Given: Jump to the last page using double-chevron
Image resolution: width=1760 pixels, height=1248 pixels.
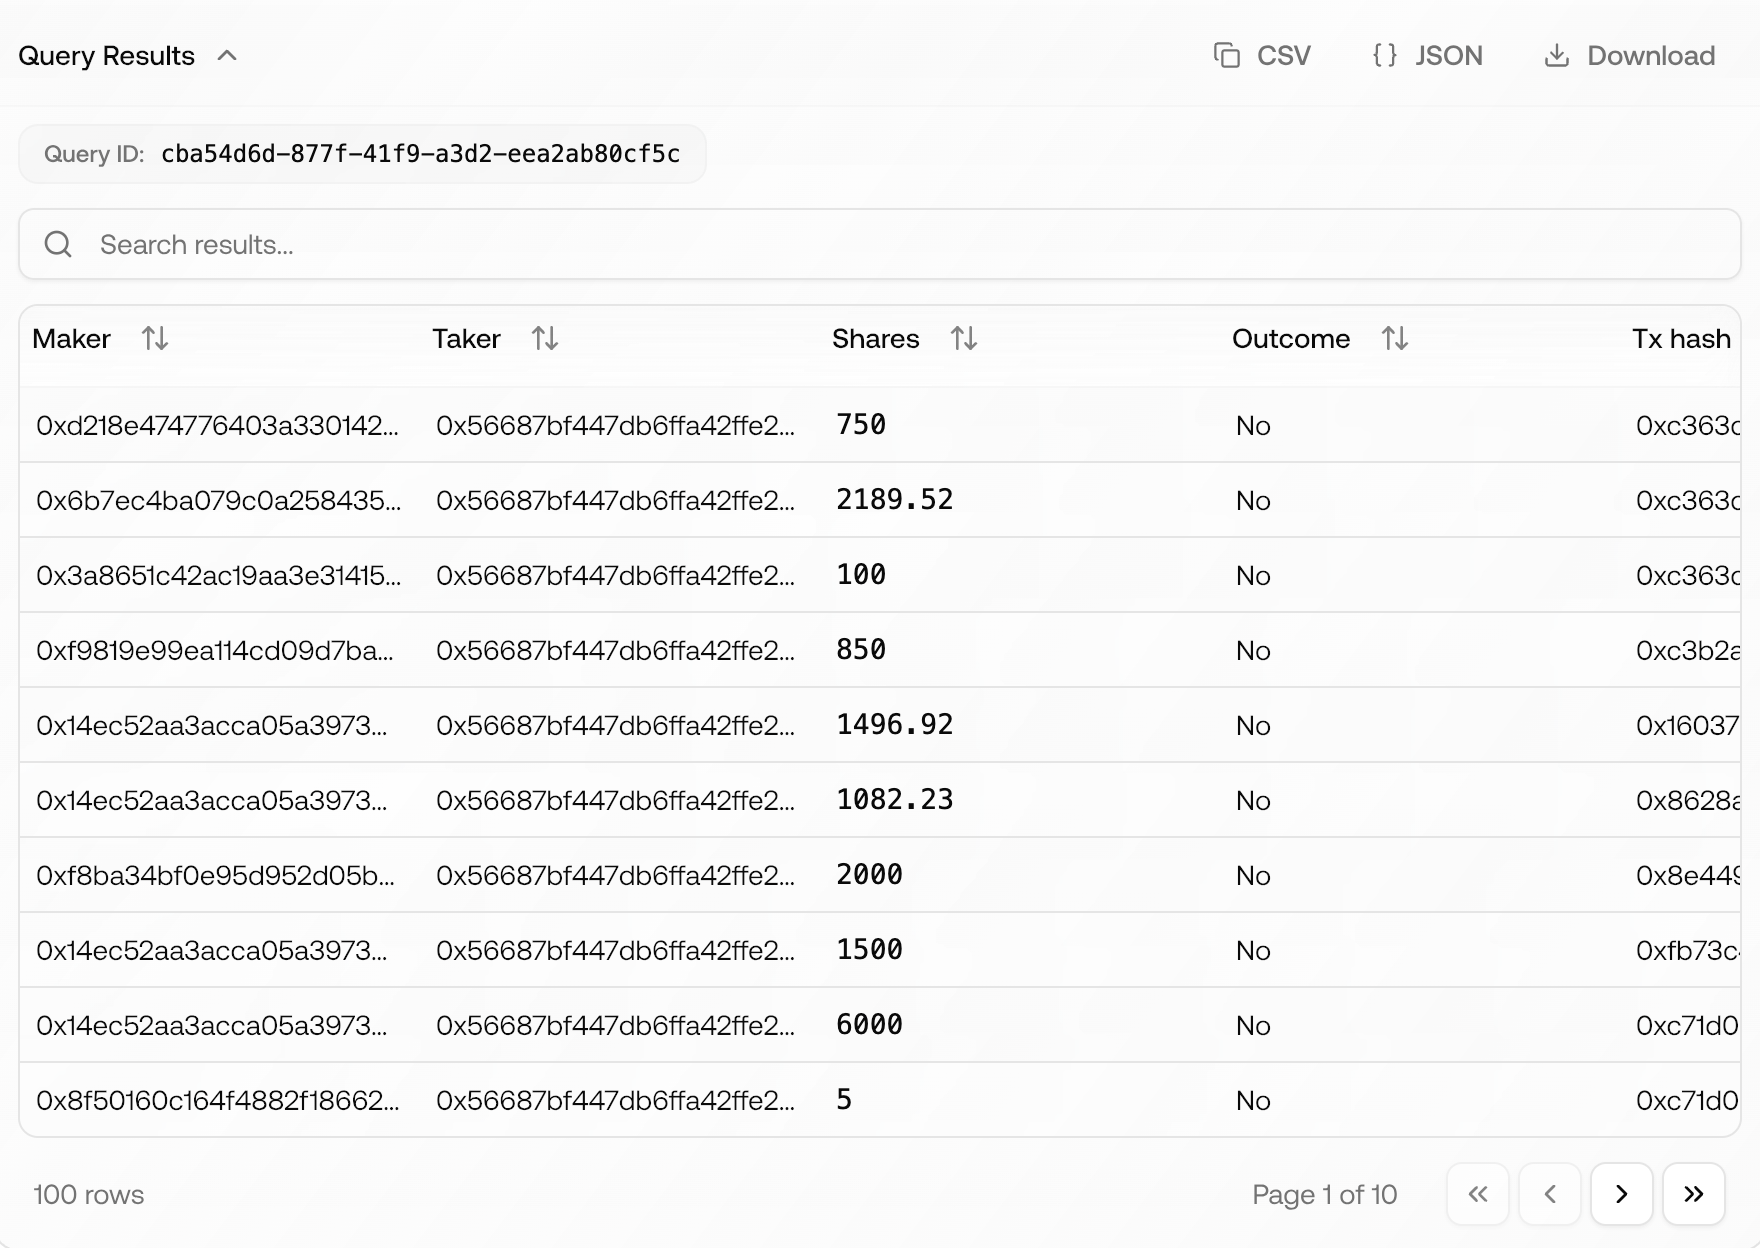Looking at the screenshot, I should (x=1693, y=1194).
